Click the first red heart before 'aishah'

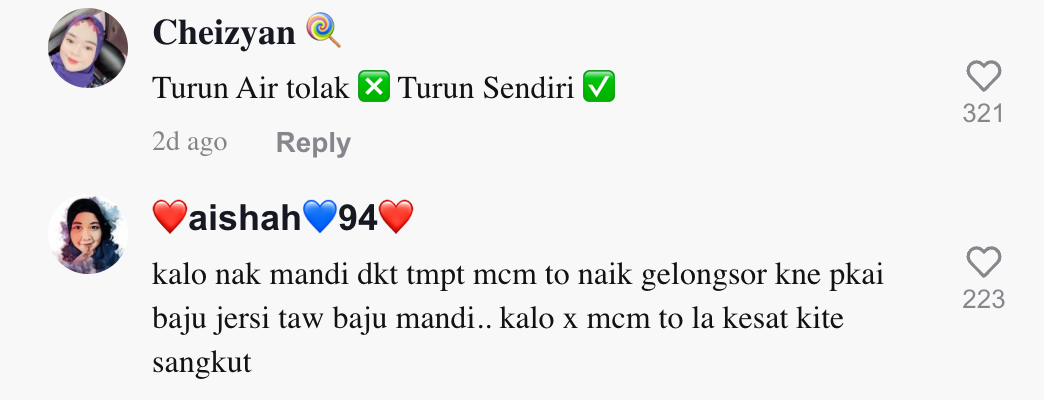click(x=170, y=217)
